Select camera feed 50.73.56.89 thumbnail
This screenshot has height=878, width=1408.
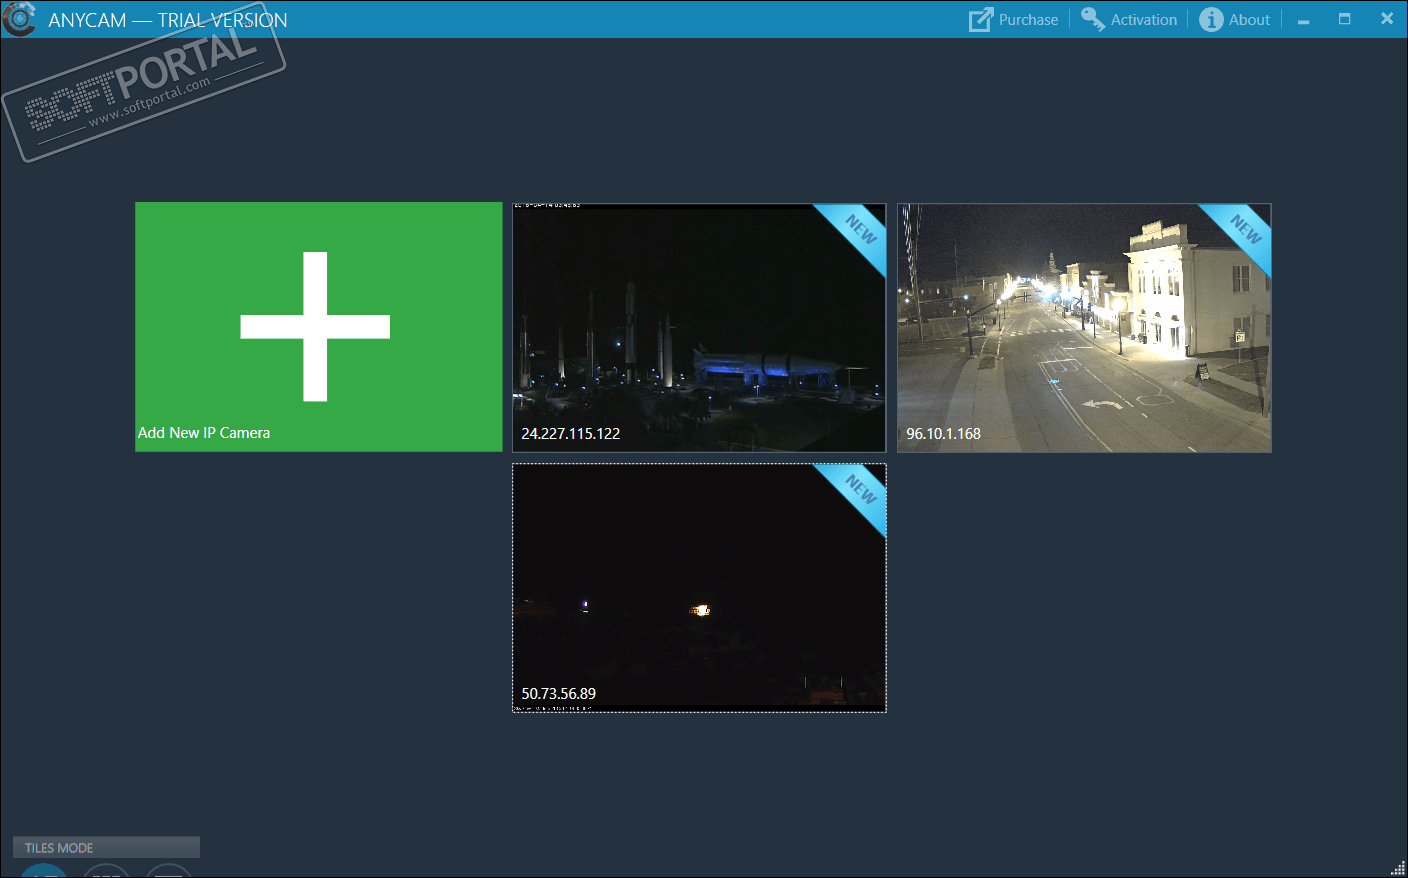click(x=699, y=588)
